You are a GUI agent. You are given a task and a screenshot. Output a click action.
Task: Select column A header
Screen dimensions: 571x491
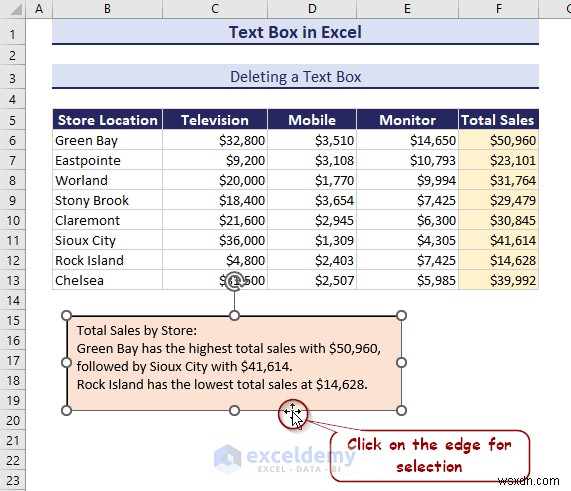39,9
